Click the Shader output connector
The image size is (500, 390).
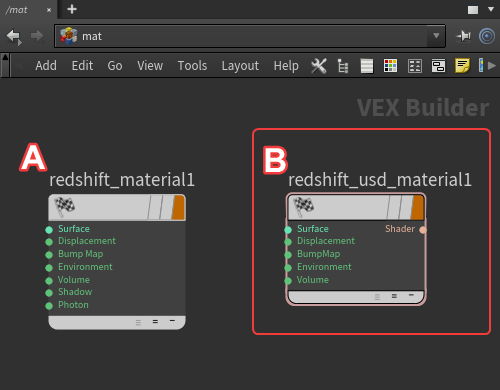click(x=423, y=230)
